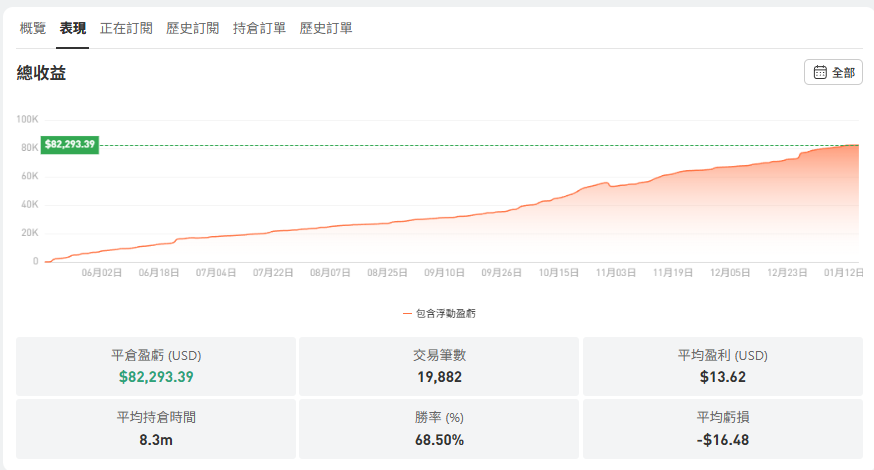This screenshot has height=470, width=874.
Task: Click the 08月07日 axis date
Action: [x=330, y=273]
